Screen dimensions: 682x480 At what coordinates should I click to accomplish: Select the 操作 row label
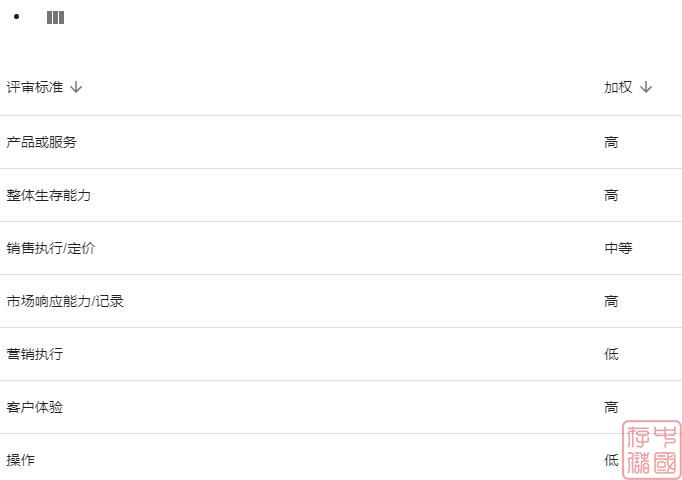[20, 460]
